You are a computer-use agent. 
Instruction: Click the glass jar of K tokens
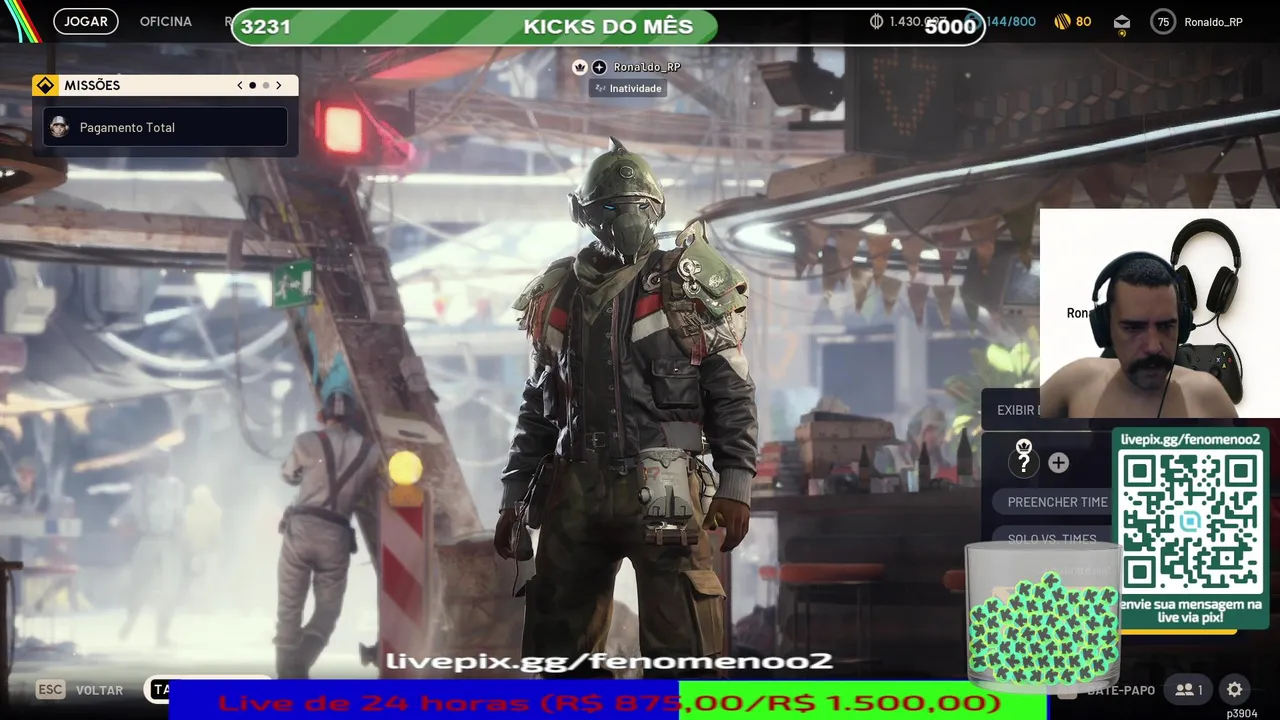point(1042,617)
